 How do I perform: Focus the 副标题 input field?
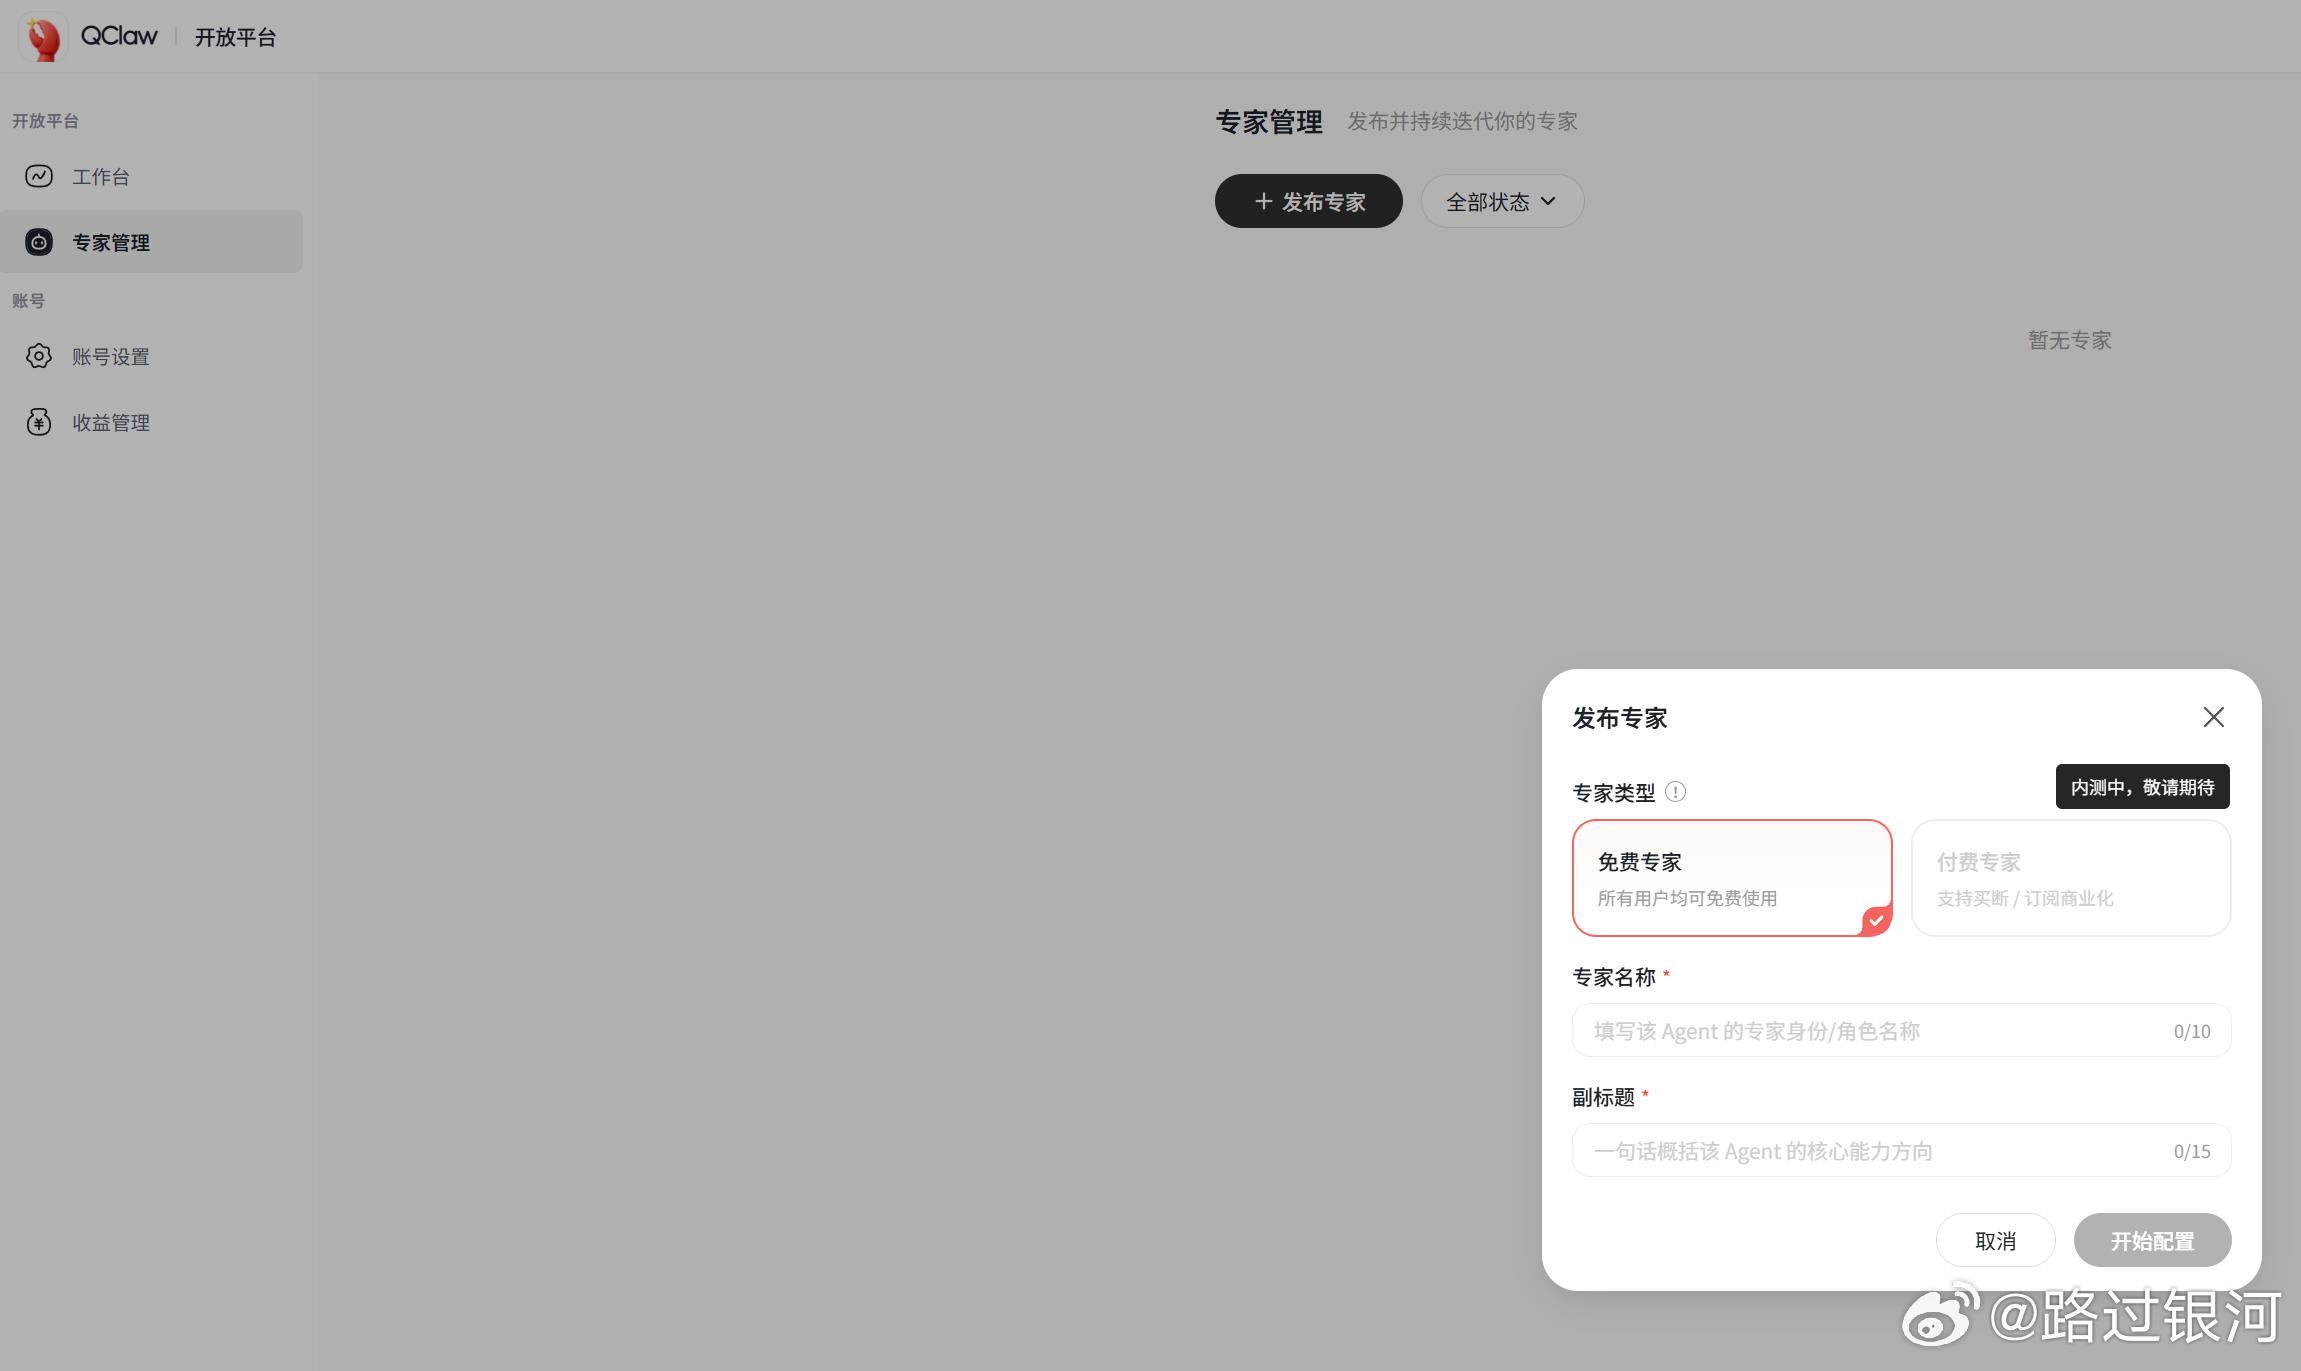pos(1901,1150)
